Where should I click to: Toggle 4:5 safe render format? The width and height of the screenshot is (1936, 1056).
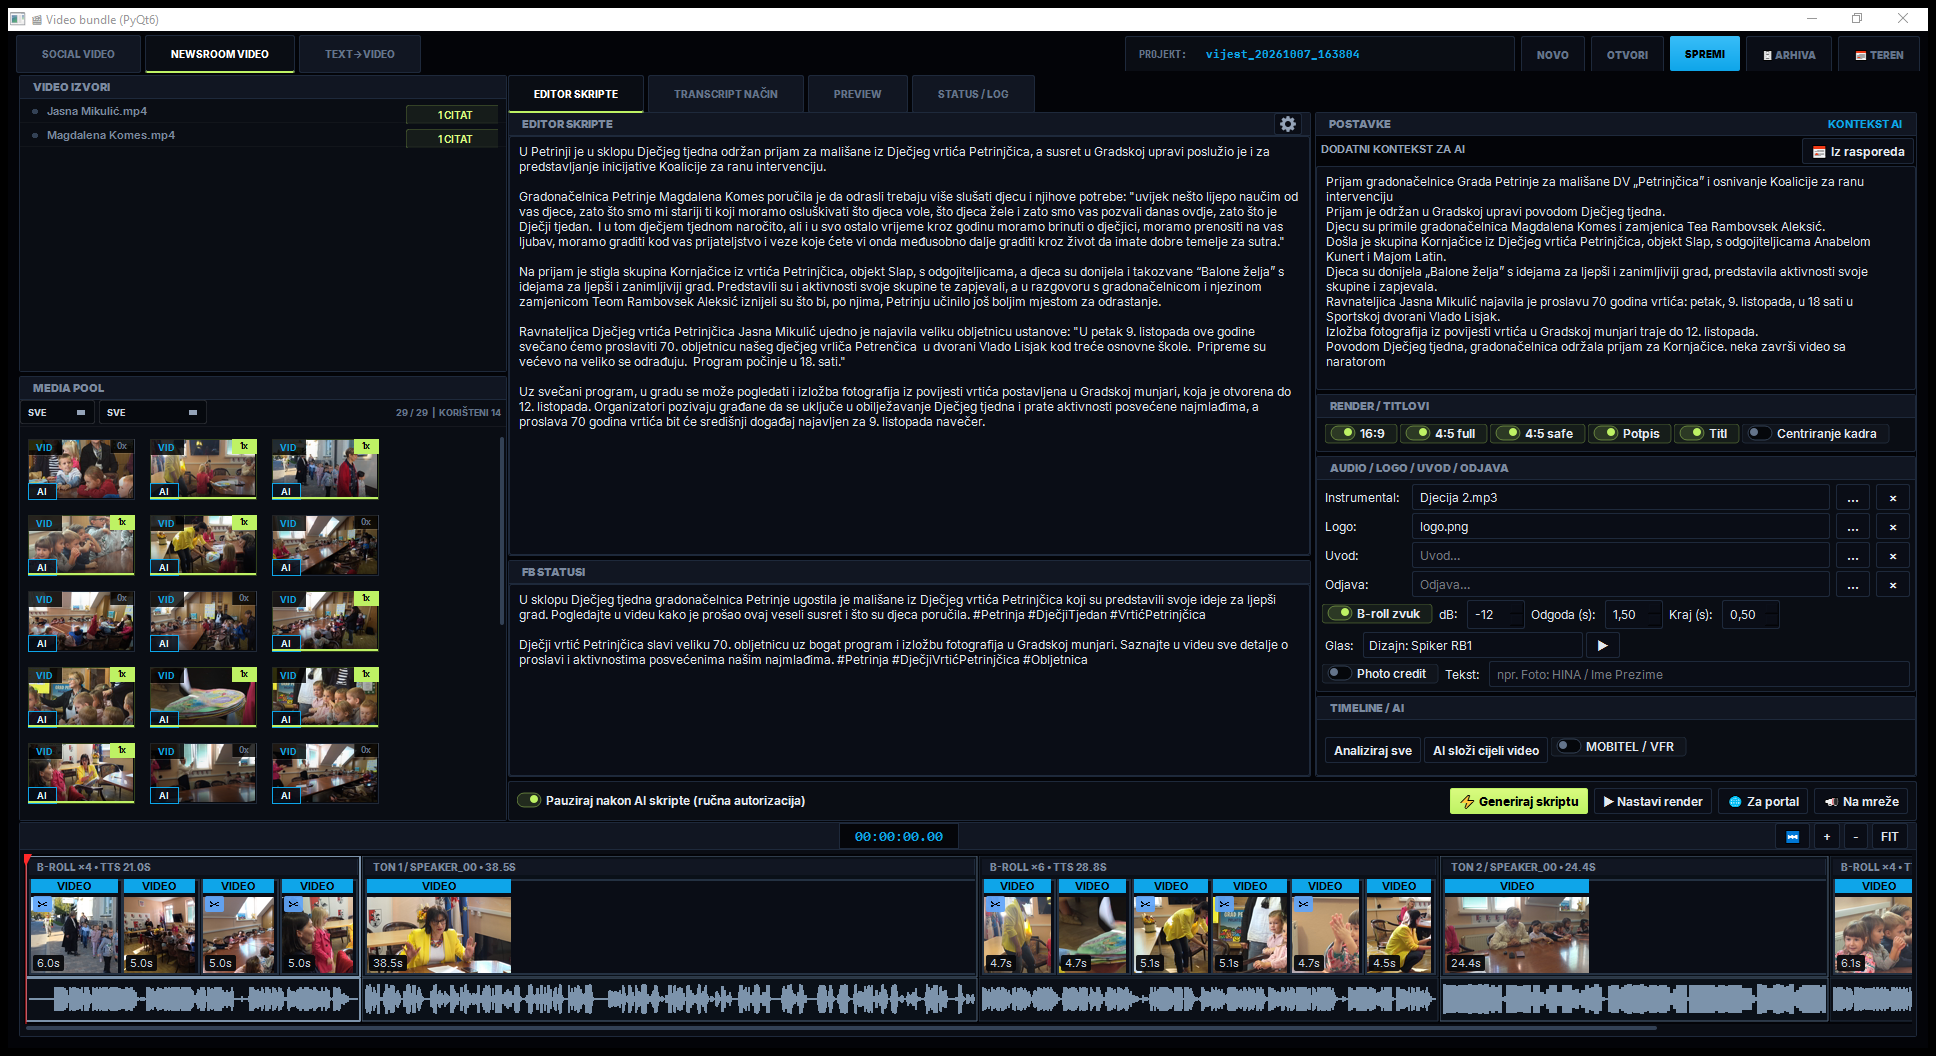pyautogui.click(x=1538, y=434)
